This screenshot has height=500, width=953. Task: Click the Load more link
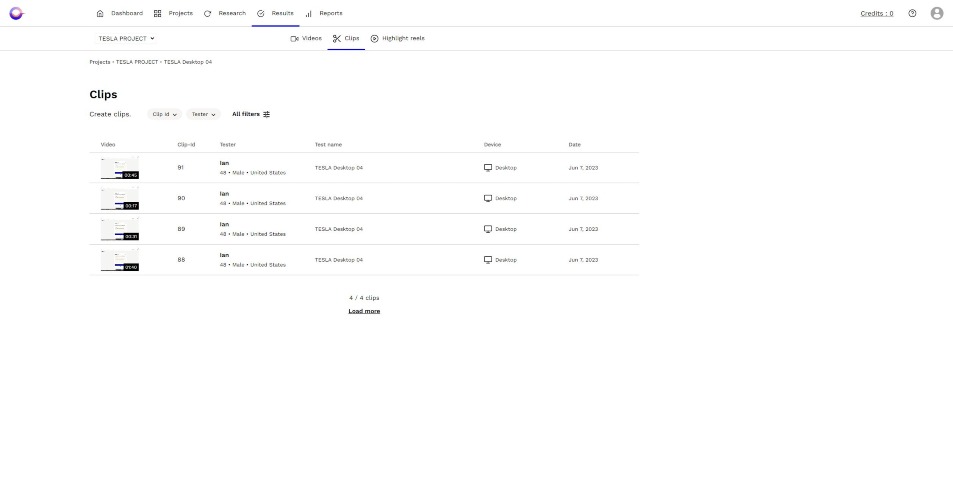tap(364, 311)
